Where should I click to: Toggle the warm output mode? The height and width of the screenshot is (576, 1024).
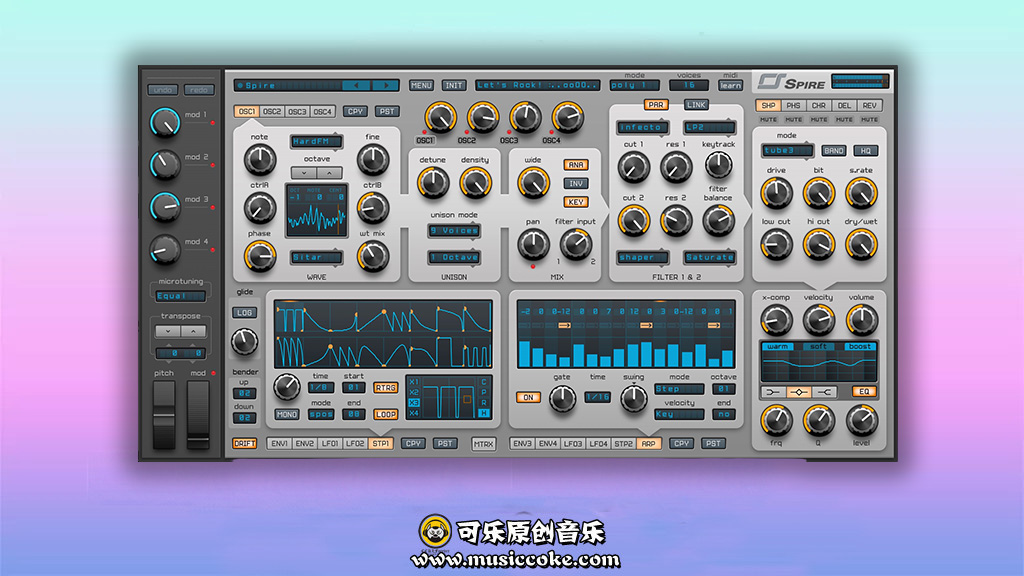[777, 346]
